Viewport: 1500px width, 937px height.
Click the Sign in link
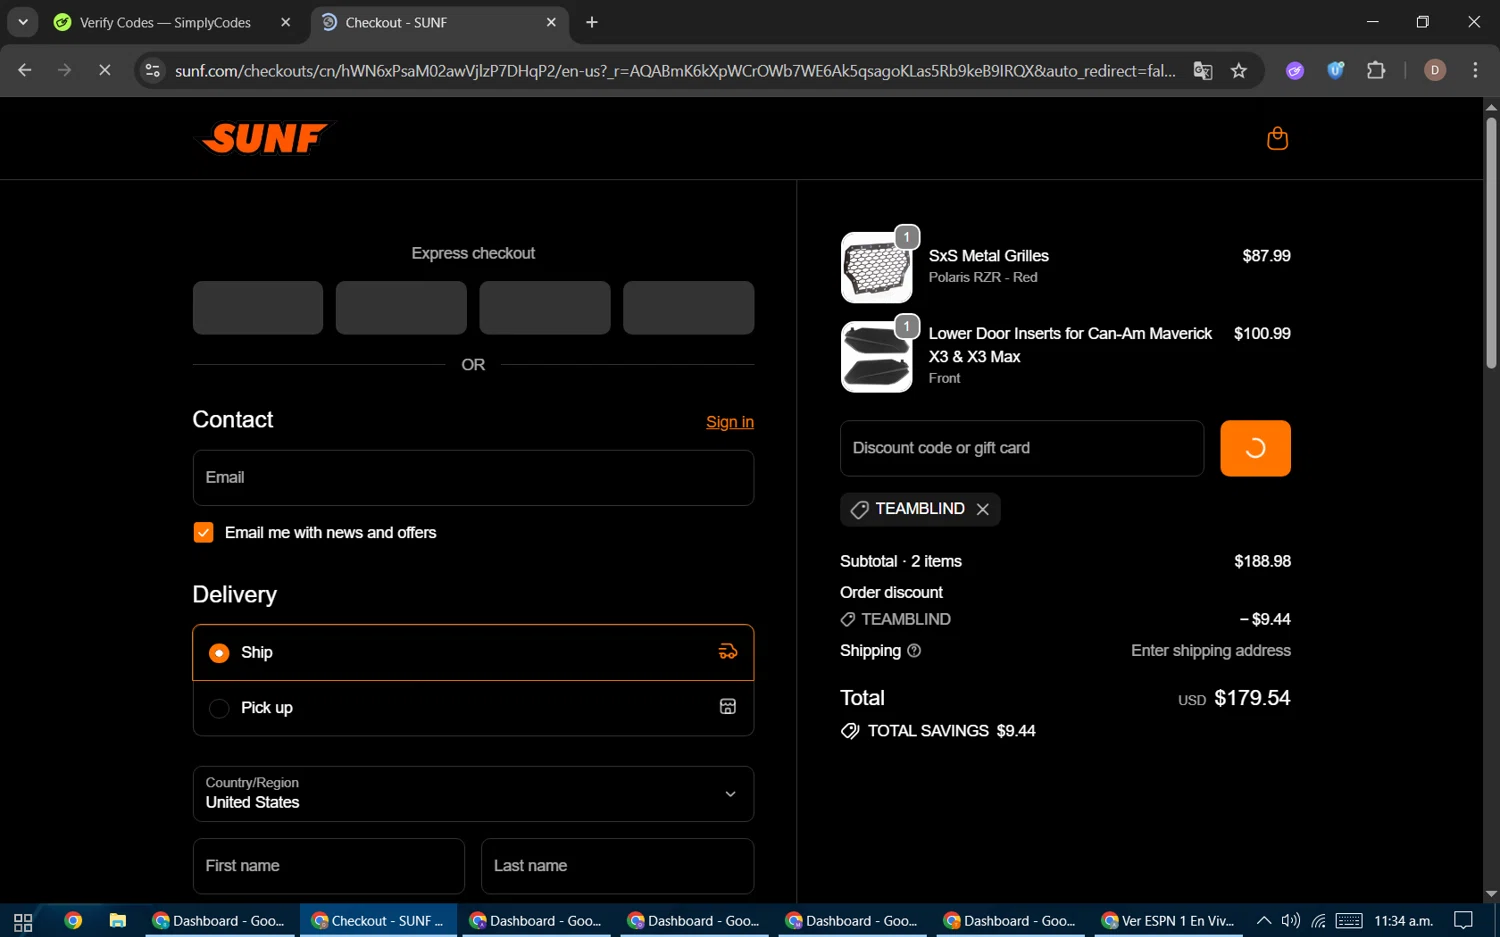(730, 422)
